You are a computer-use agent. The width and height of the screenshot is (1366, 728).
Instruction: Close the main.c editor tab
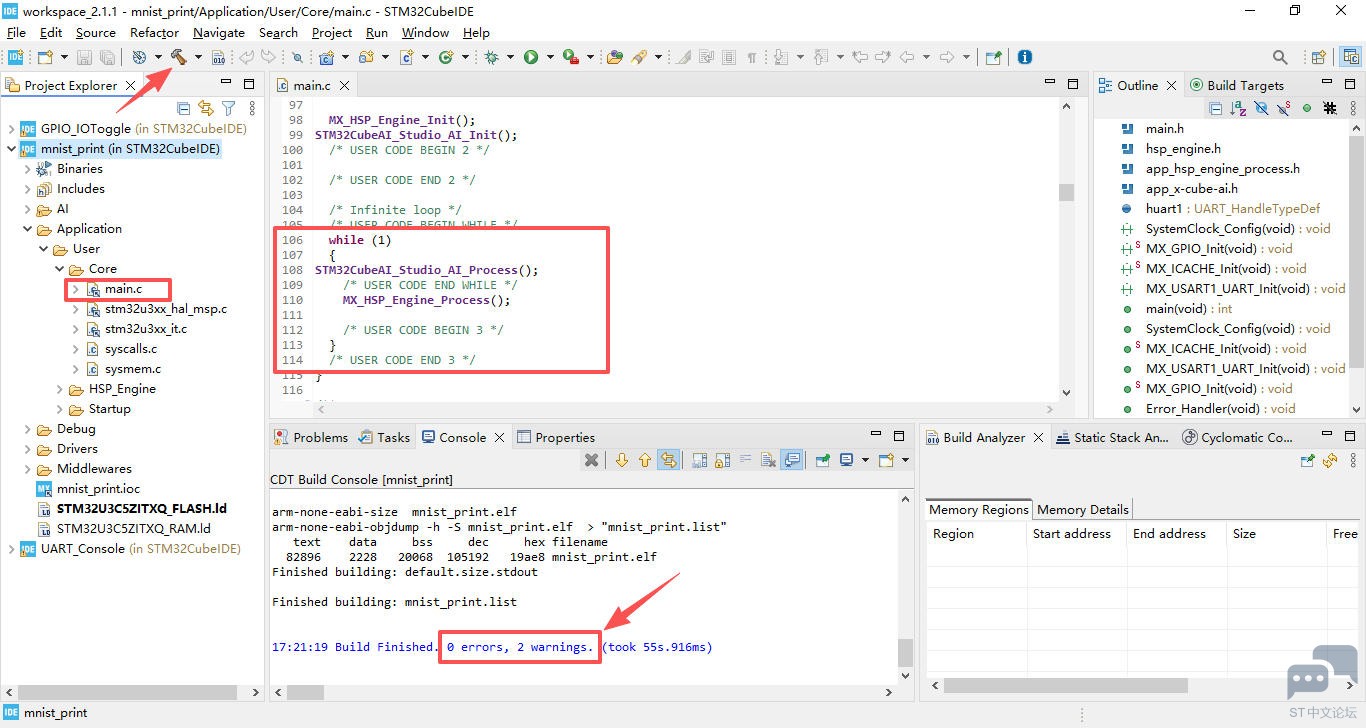tap(344, 86)
